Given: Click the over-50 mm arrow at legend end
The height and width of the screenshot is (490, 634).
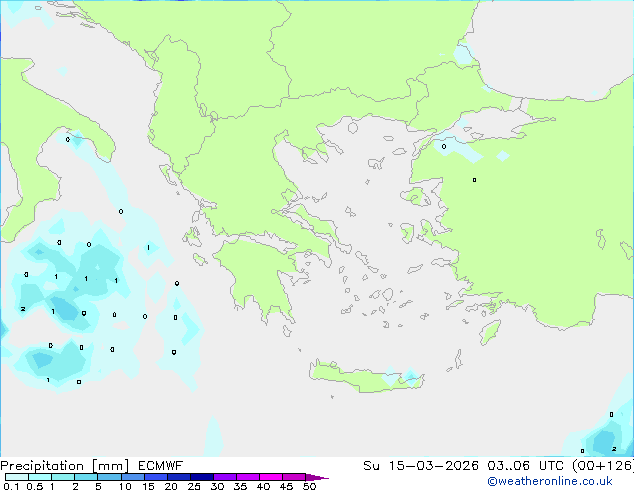Looking at the screenshot, I should point(317,477).
